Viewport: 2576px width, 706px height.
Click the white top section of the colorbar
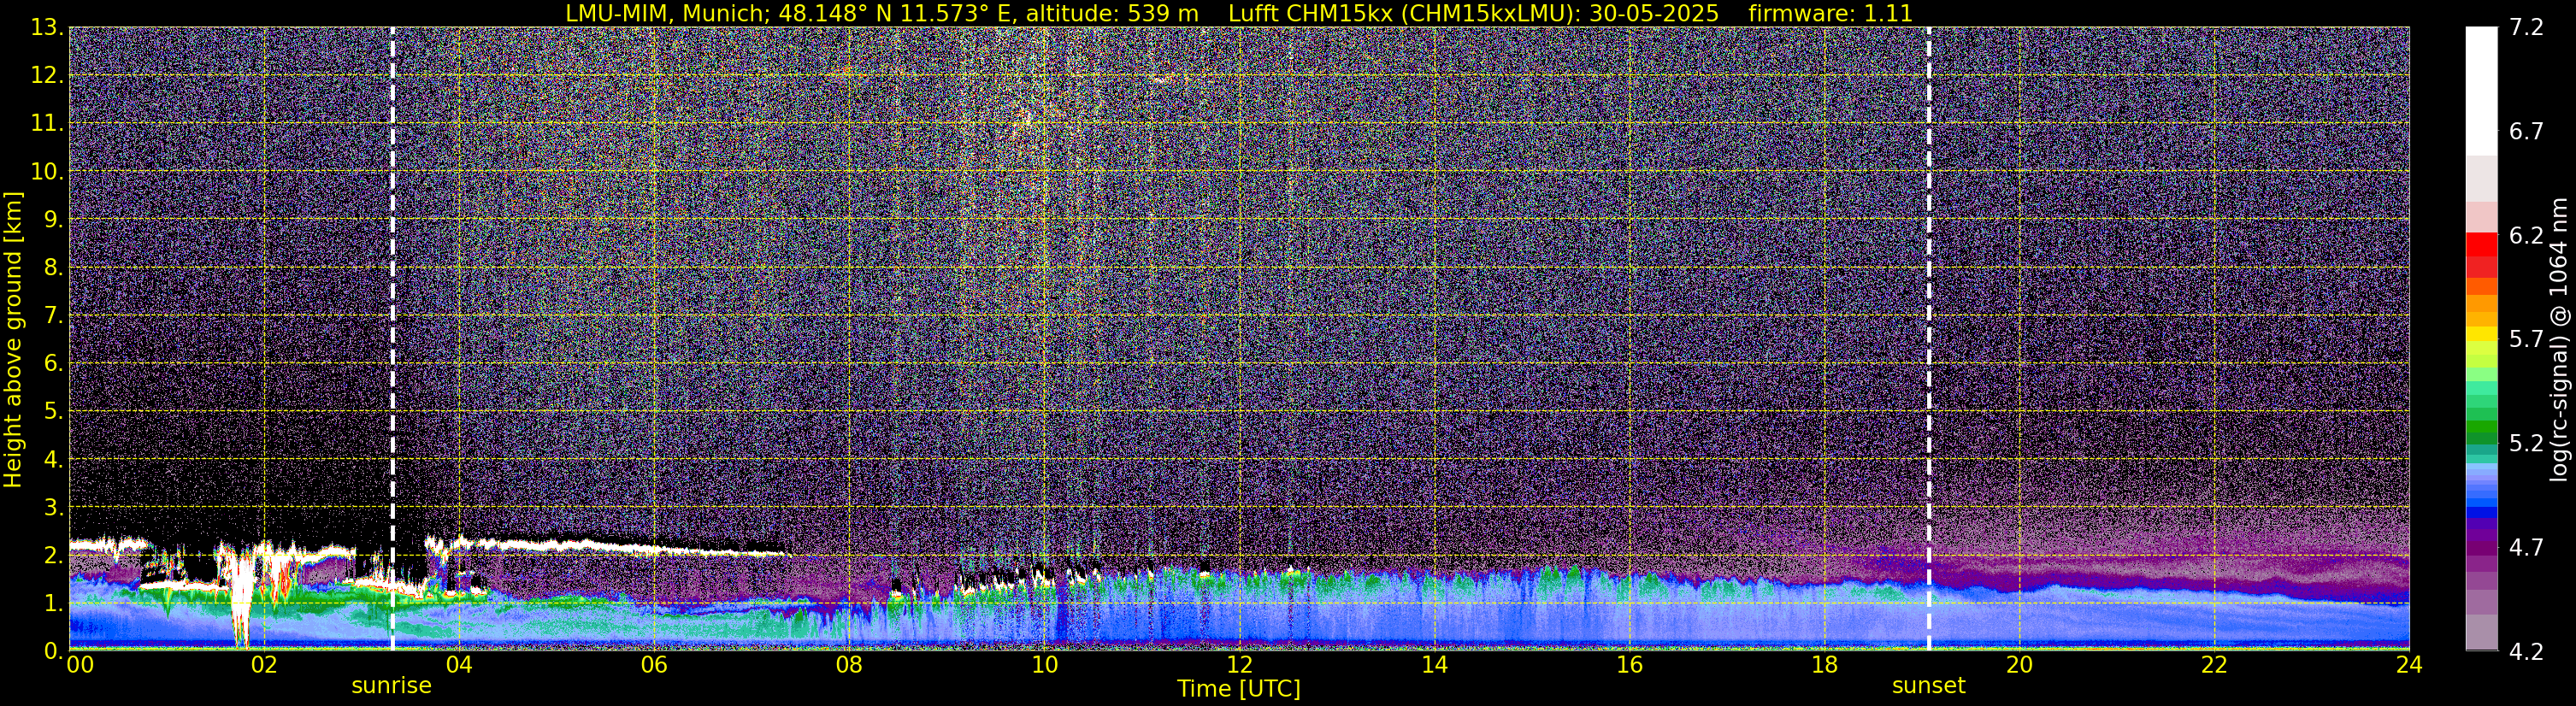(2481, 90)
